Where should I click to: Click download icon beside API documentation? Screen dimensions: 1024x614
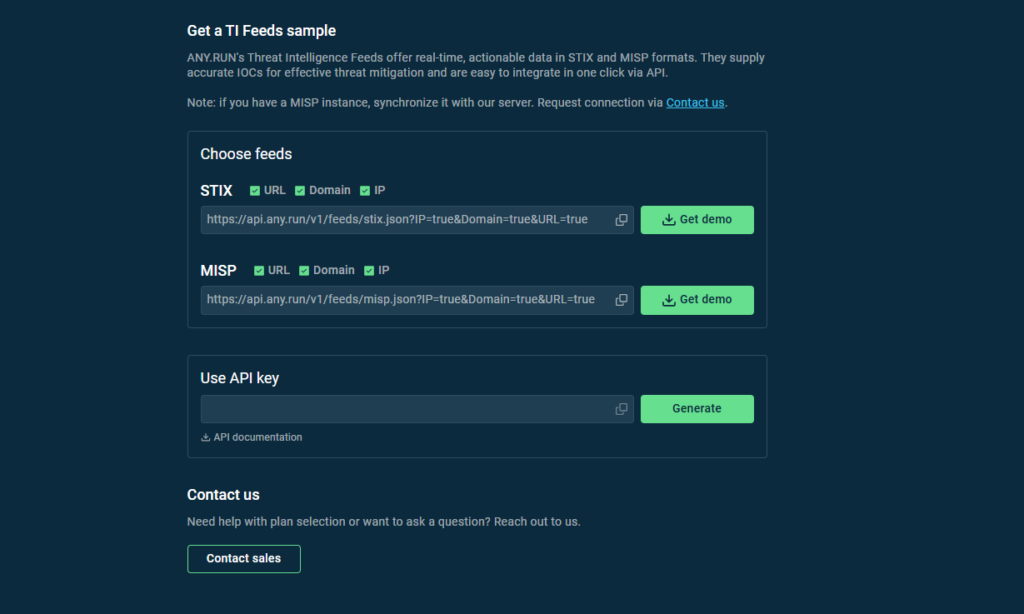pos(206,438)
